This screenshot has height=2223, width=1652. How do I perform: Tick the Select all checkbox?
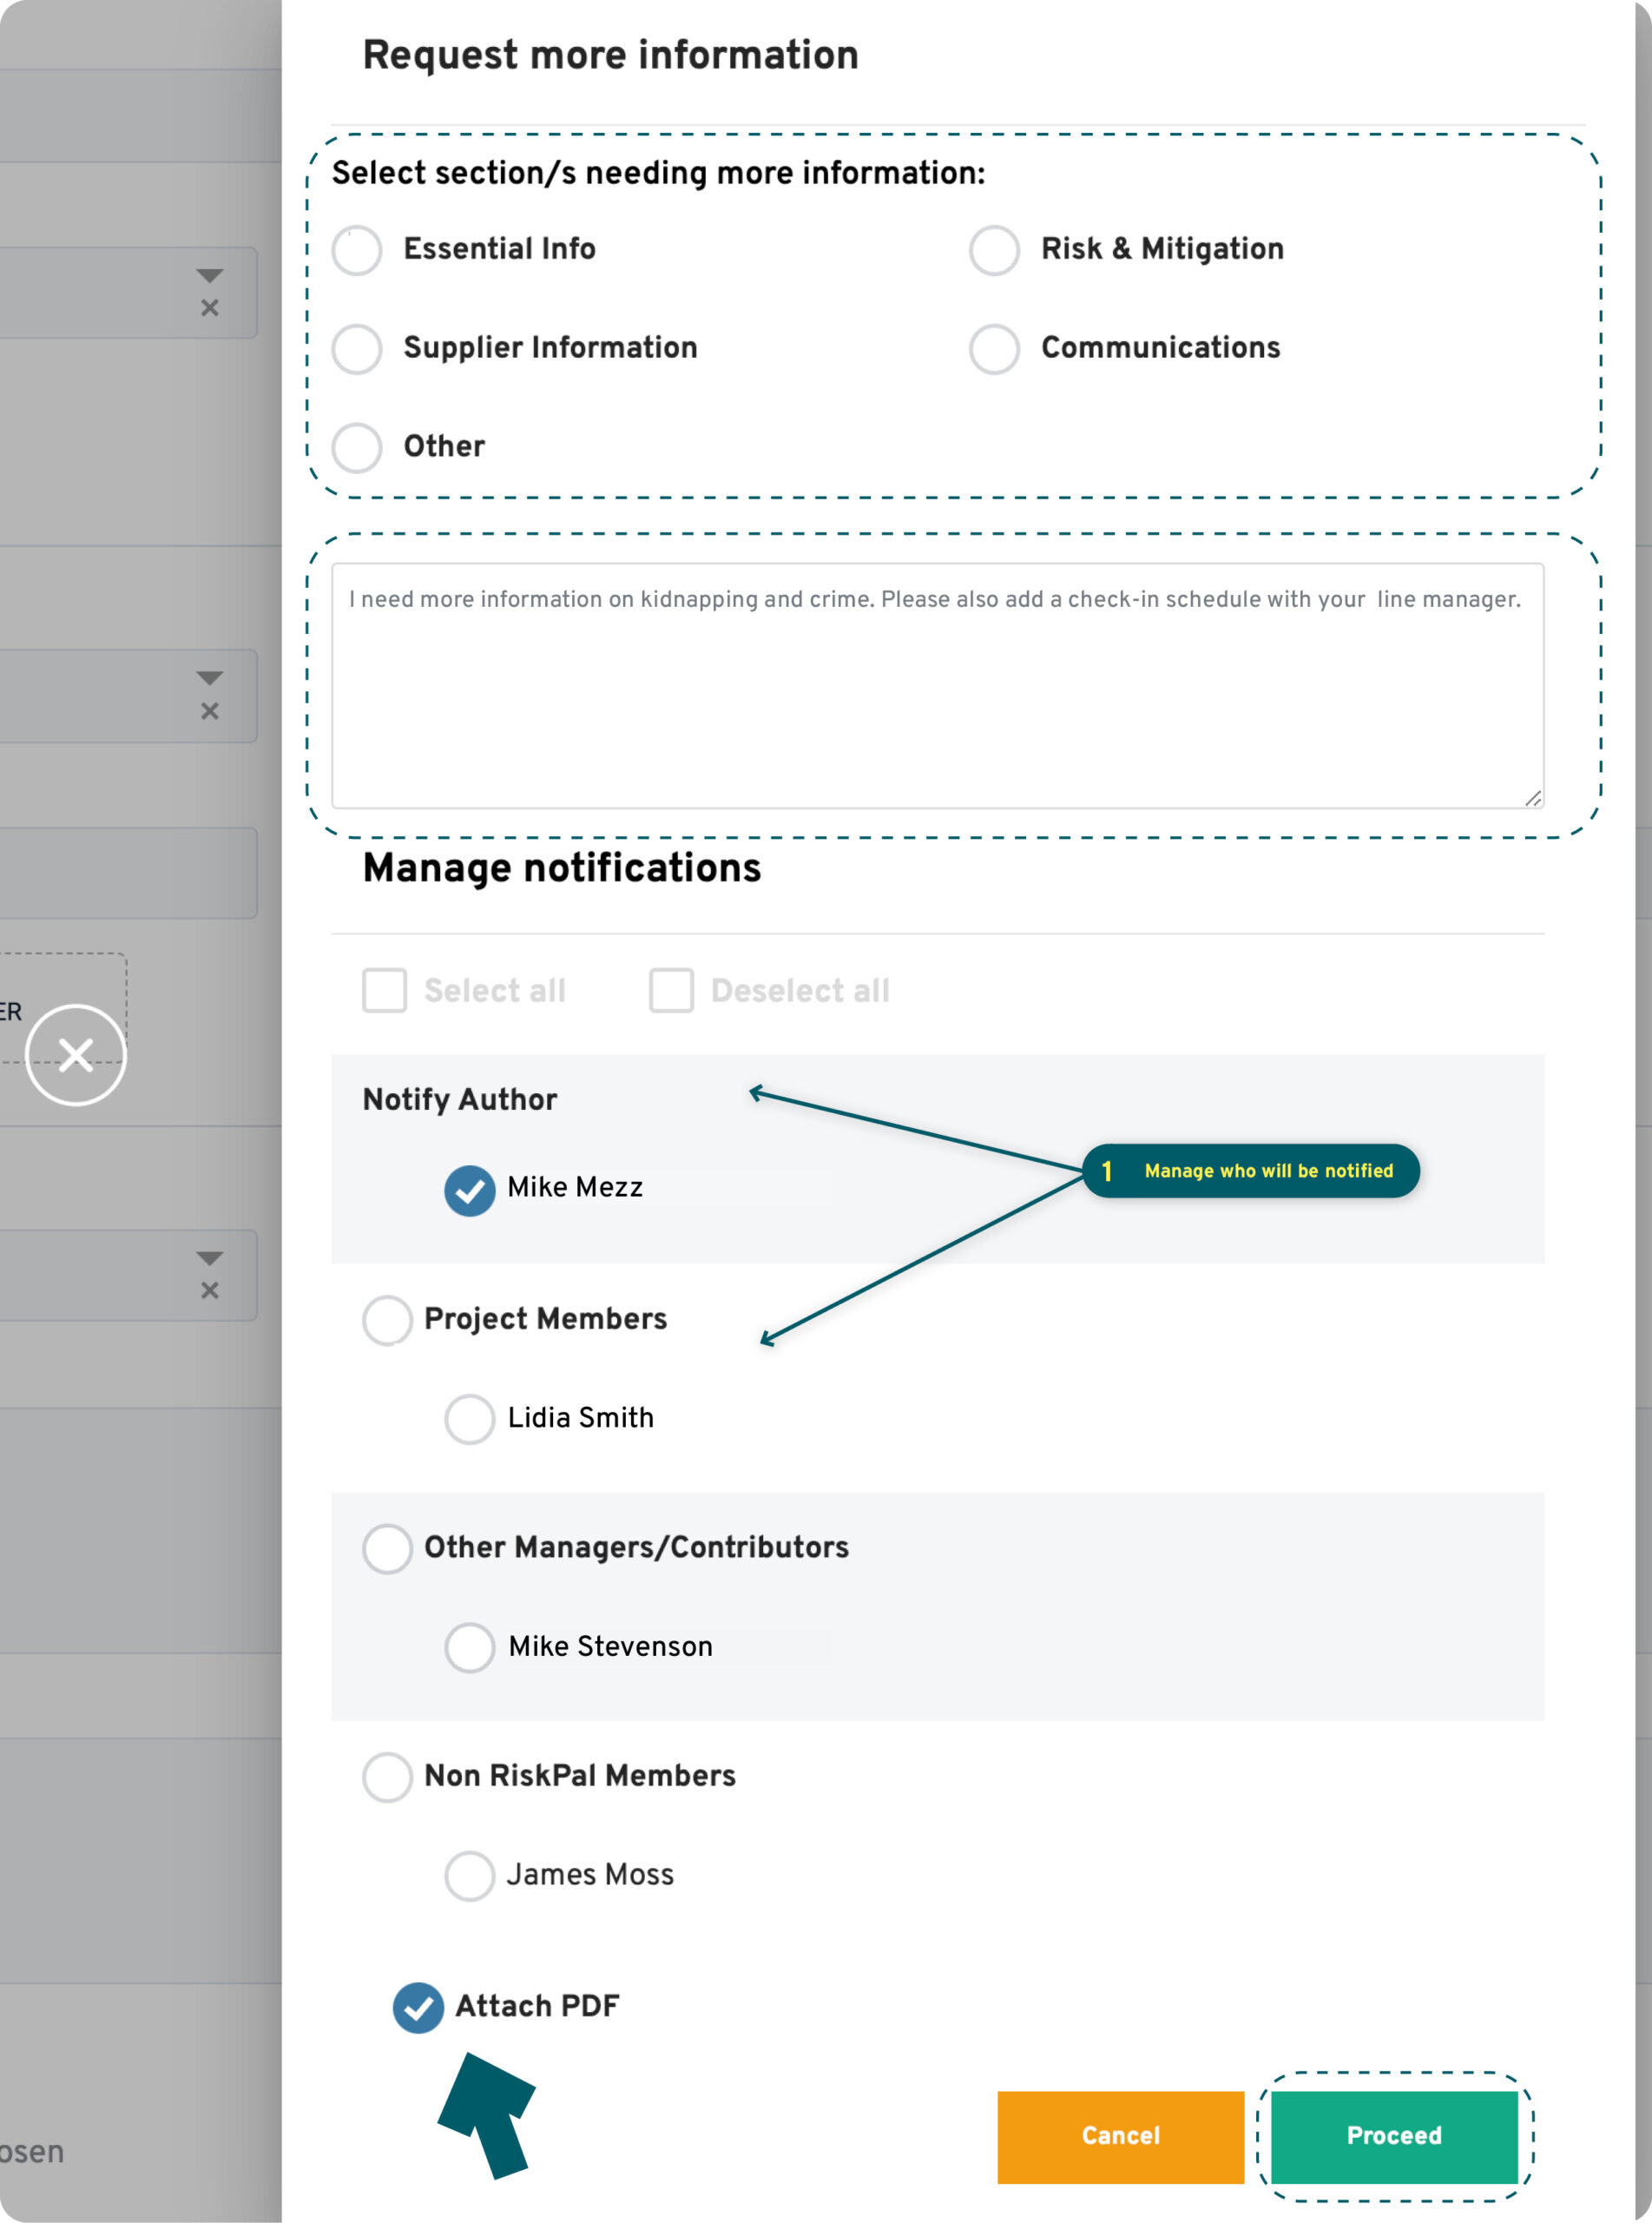(385, 990)
